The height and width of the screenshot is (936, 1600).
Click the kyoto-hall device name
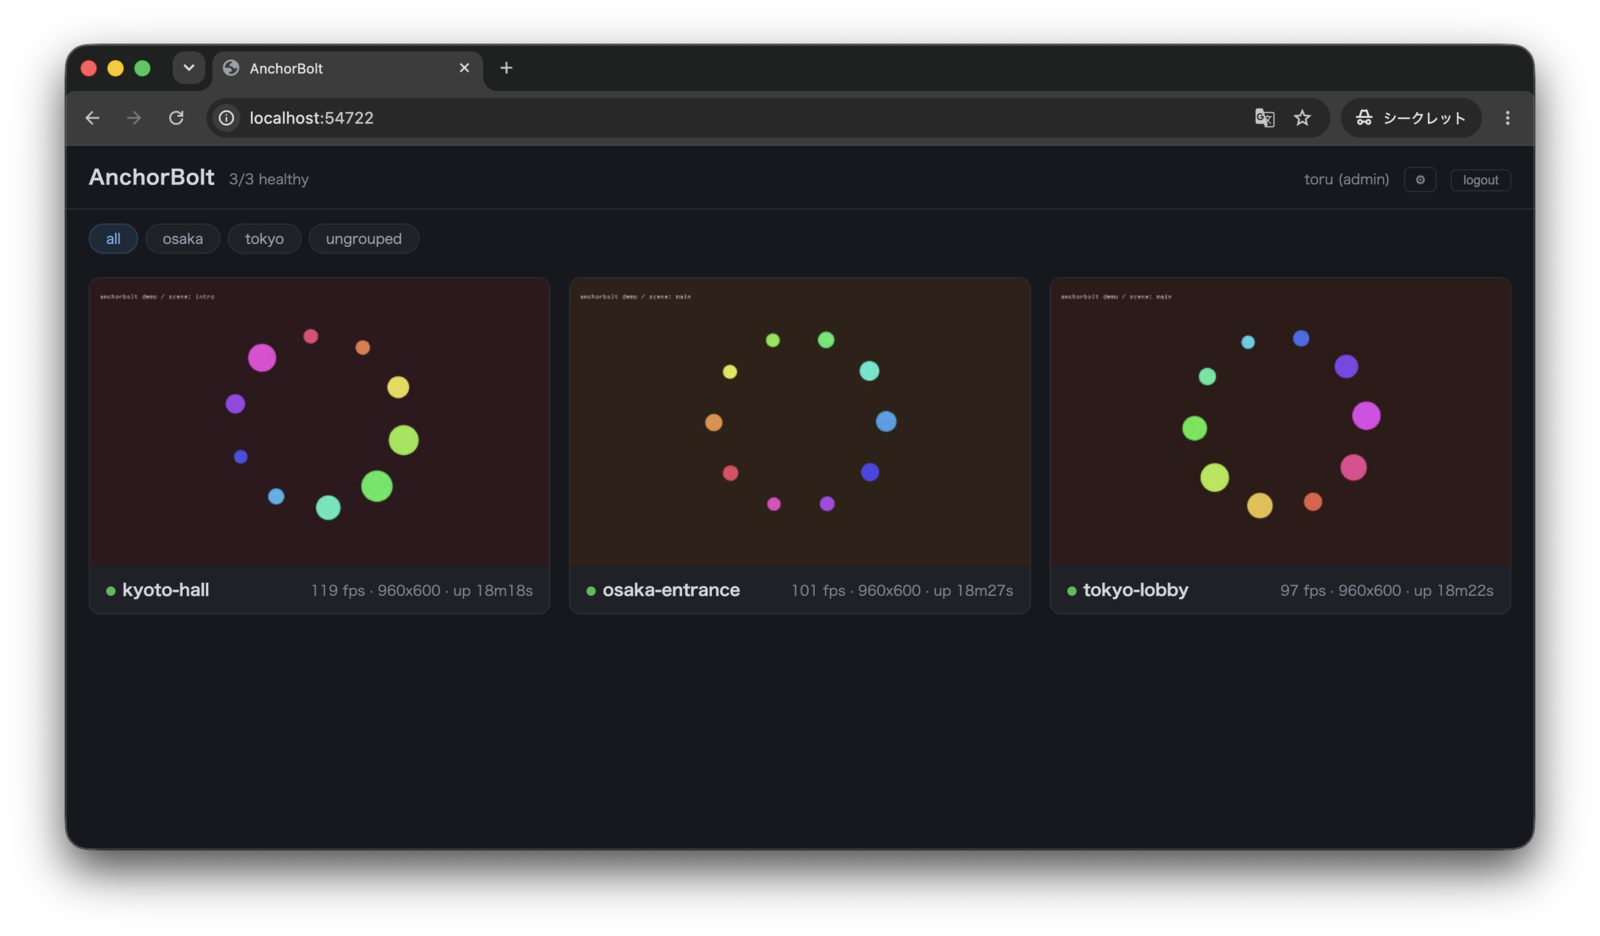[165, 590]
